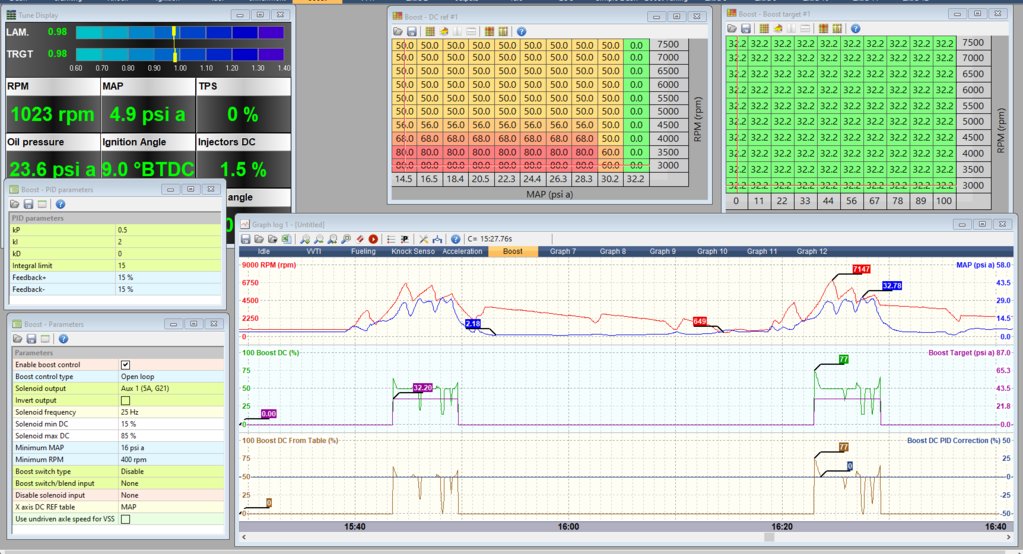
Task: Open the help icon in the Graph log toolbar
Action: click(455, 239)
